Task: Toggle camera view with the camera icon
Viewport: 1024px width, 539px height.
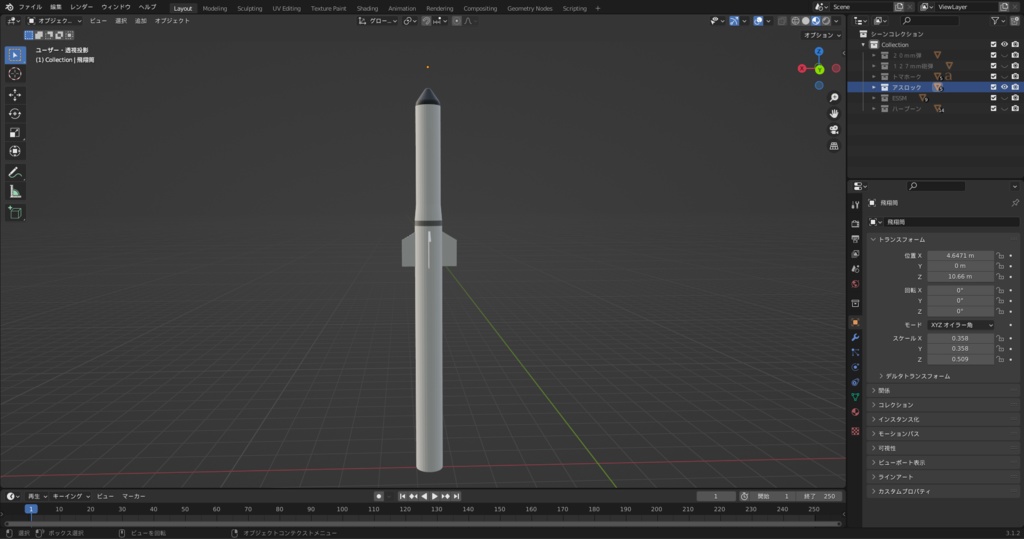Action: click(834, 130)
